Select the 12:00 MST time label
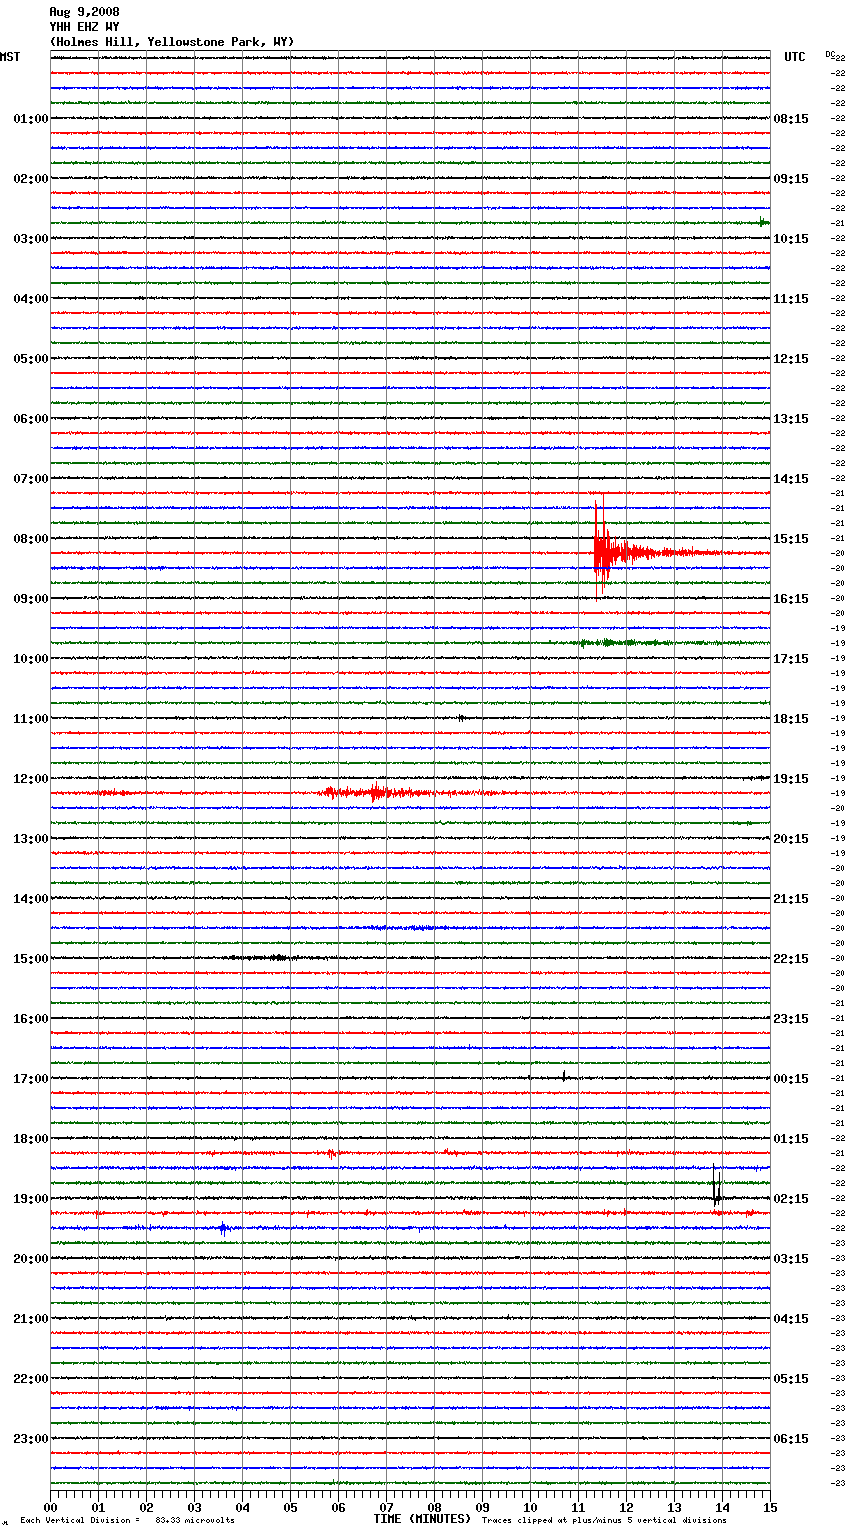The image size is (850, 1534). click(30, 779)
